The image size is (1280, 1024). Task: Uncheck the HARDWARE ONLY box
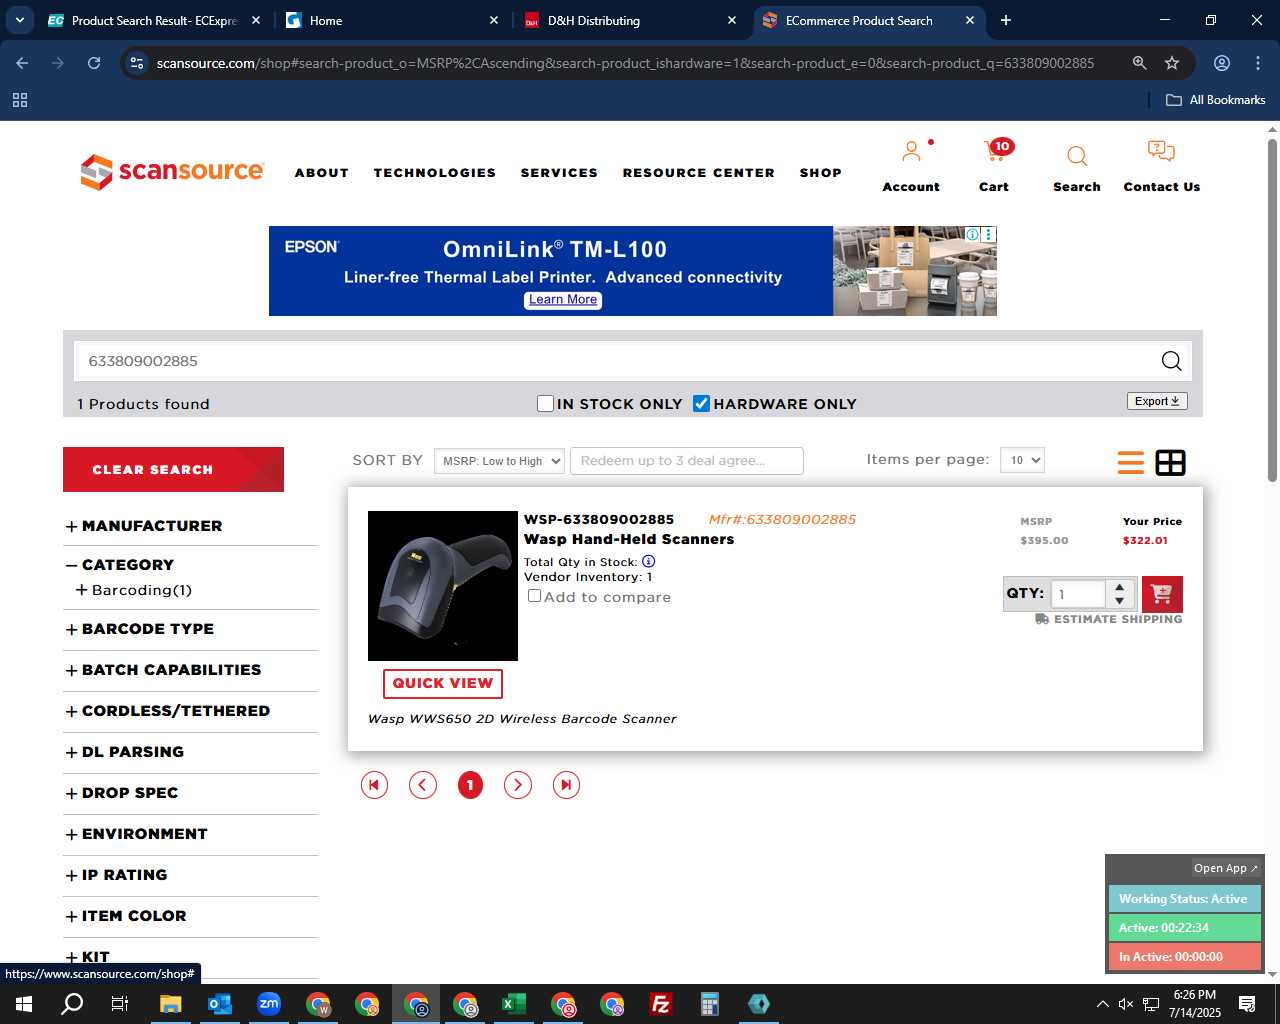coord(702,404)
